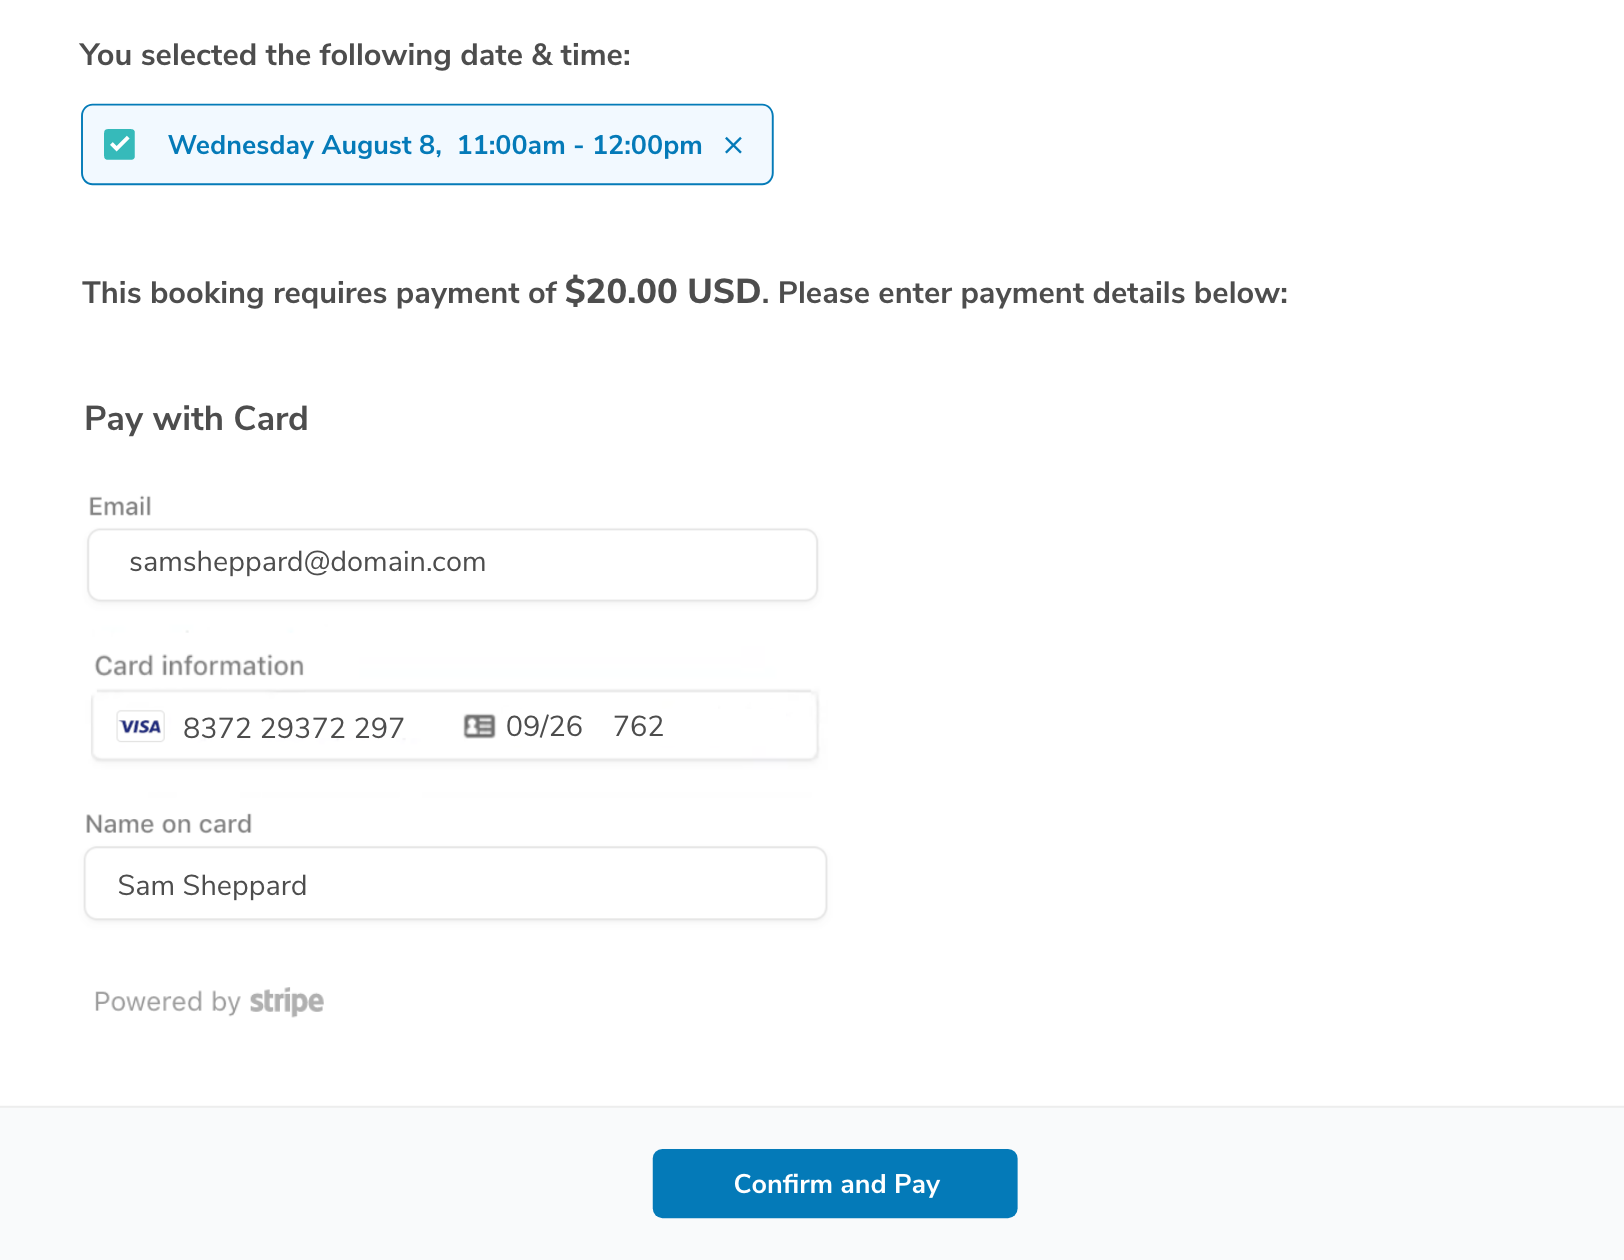Click the Powered by text
1624x1260 pixels.
(167, 1002)
